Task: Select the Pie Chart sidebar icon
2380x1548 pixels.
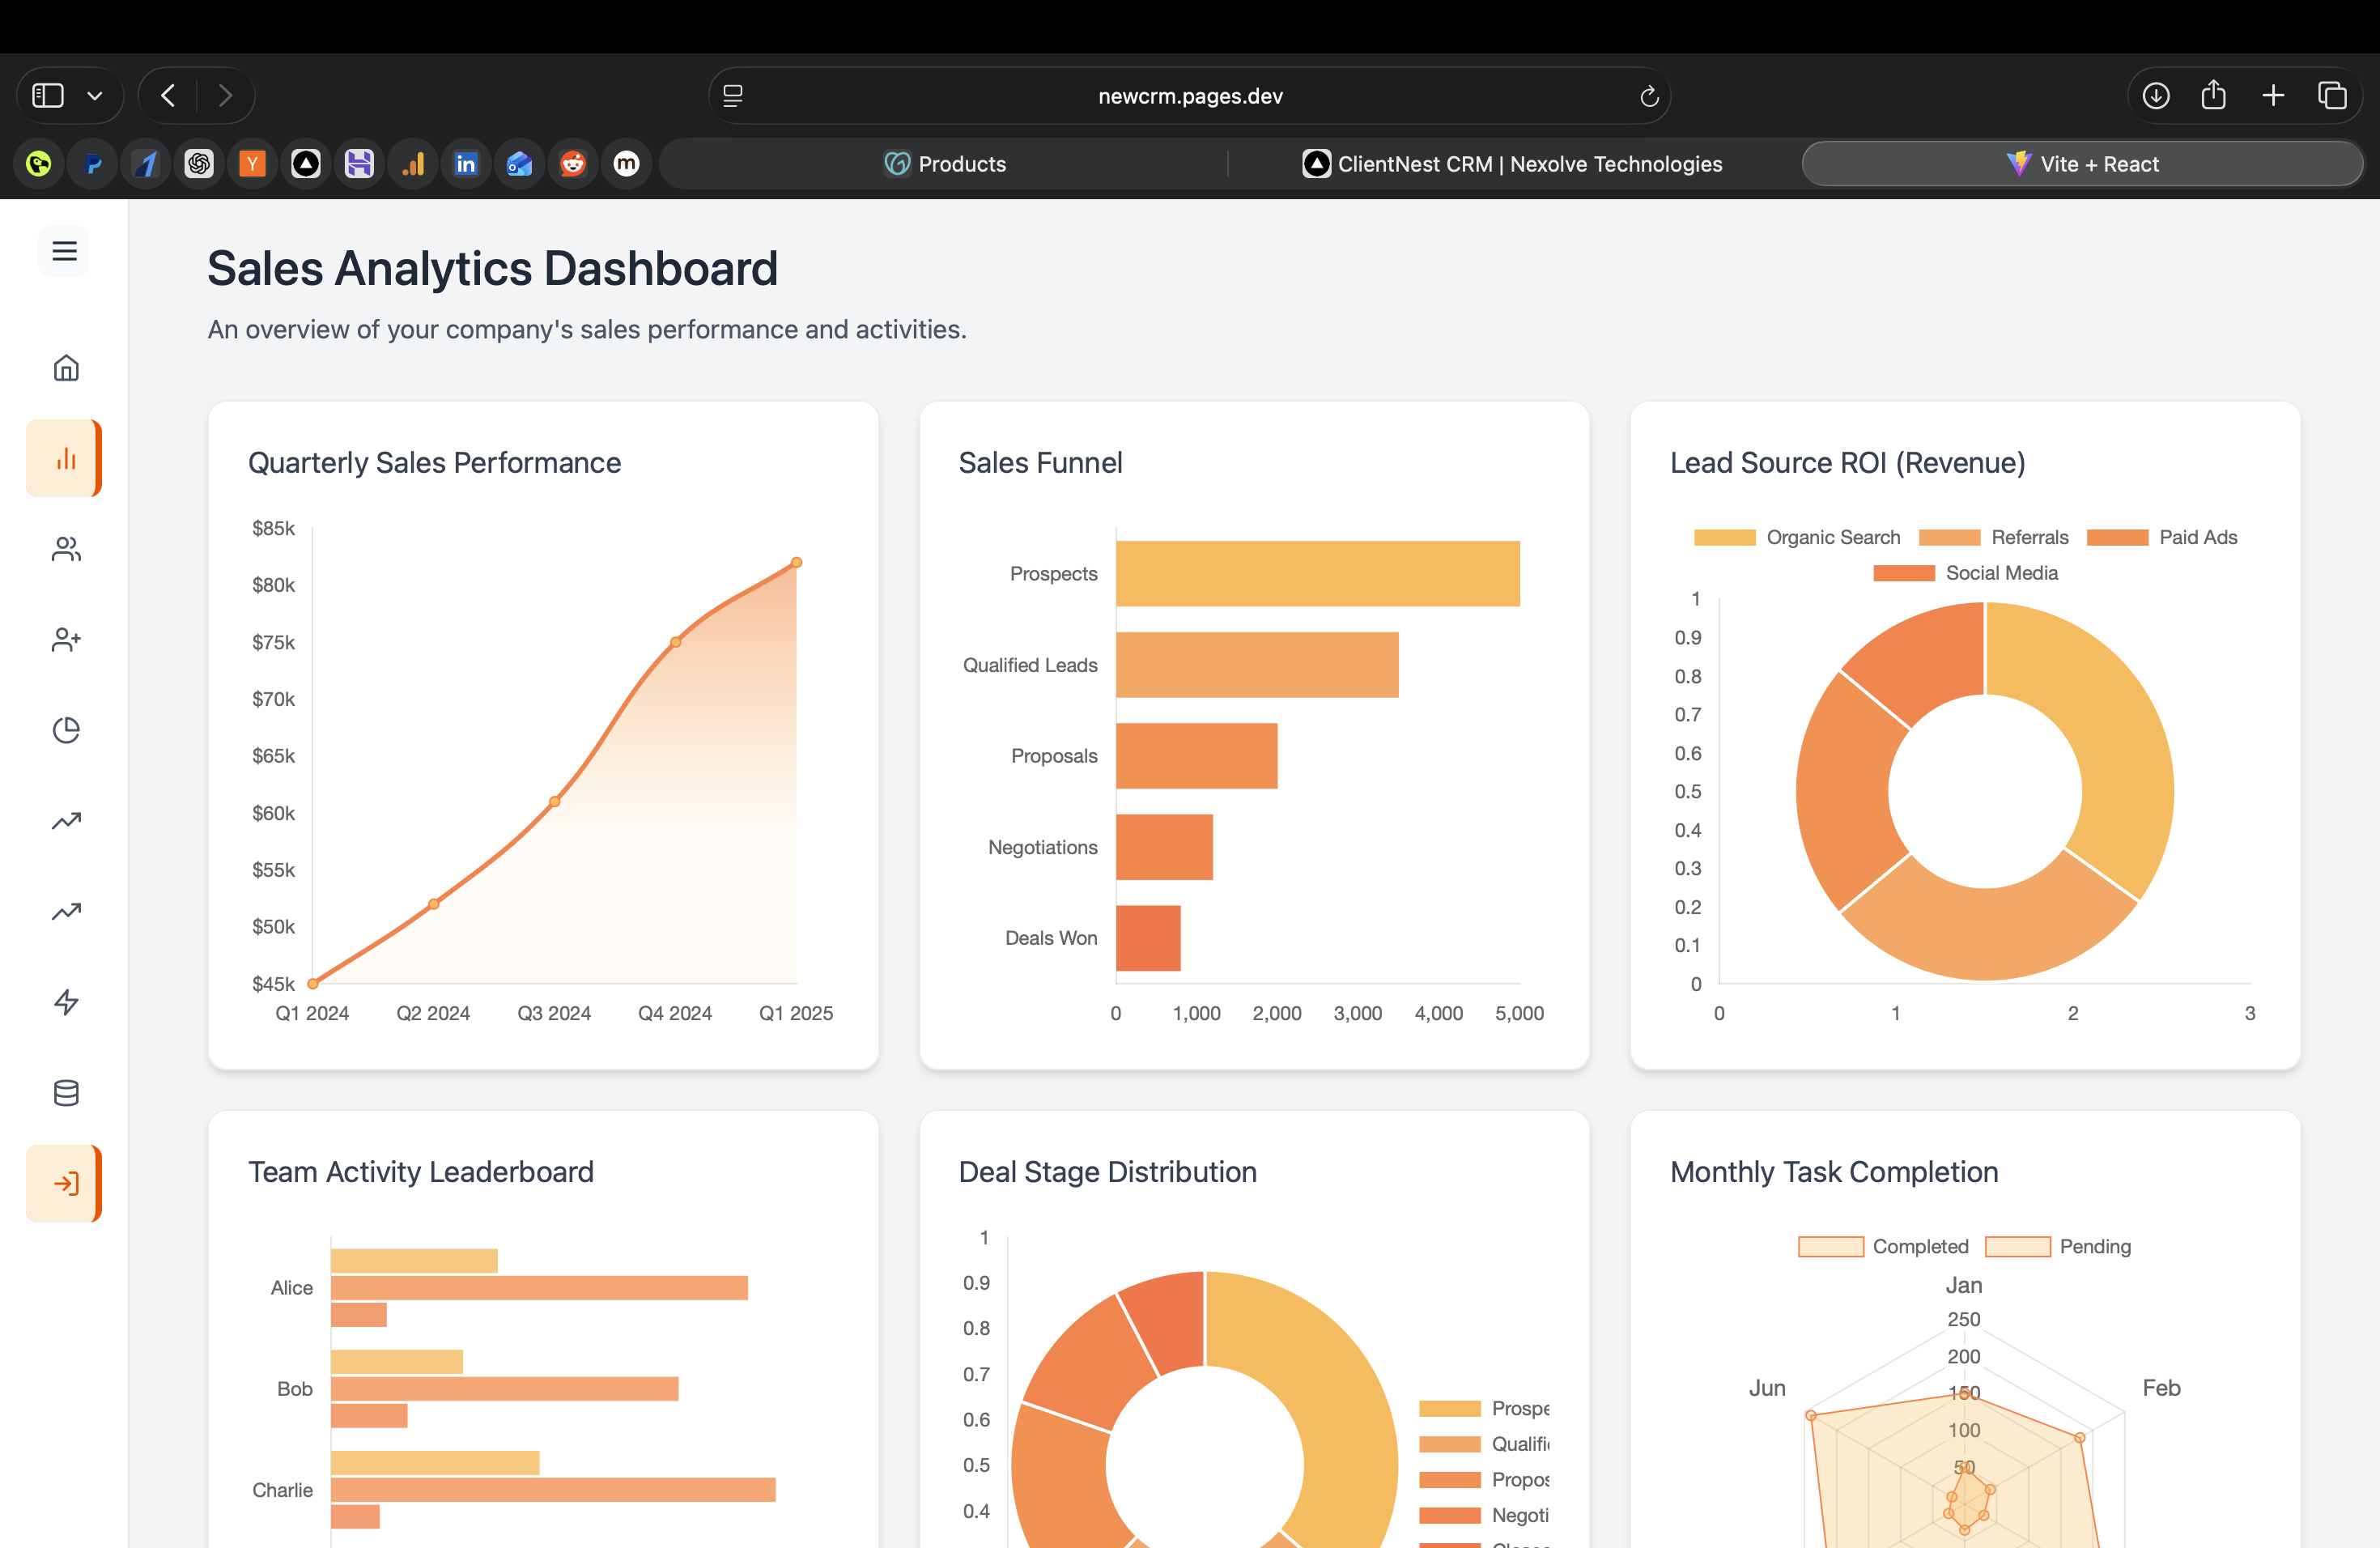Action: tap(64, 729)
